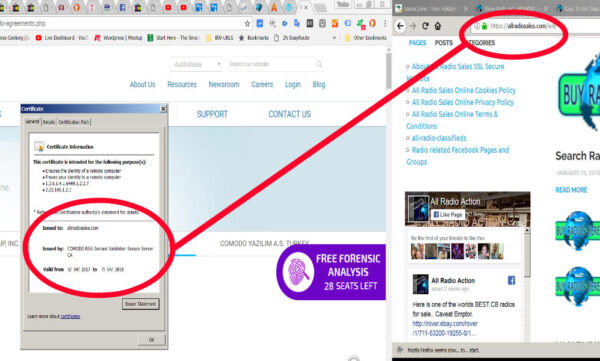Open the Australasia region dropdown
Image resolution: width=600 pixels, height=361 pixels.
pos(196,64)
